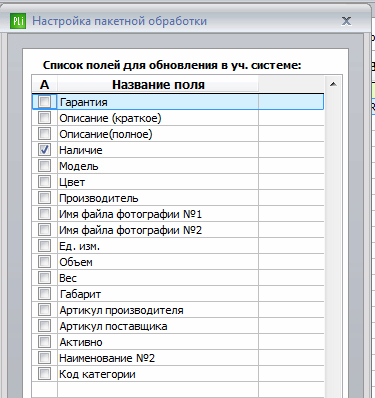Uncheck the Наличие checkbox
375x398 pixels.
(44, 149)
